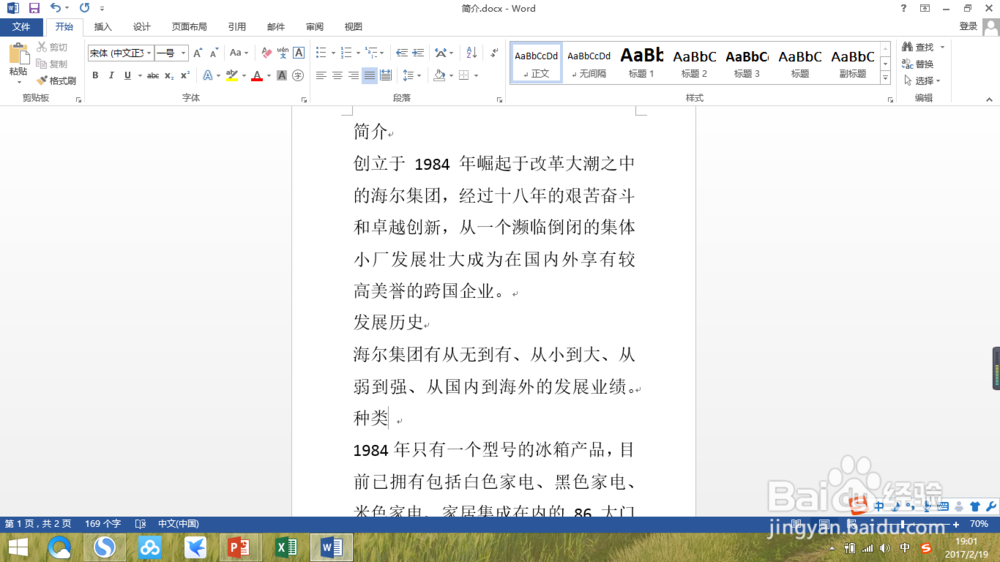Undo the last action
The height and width of the screenshot is (562, 1000).
55,8
